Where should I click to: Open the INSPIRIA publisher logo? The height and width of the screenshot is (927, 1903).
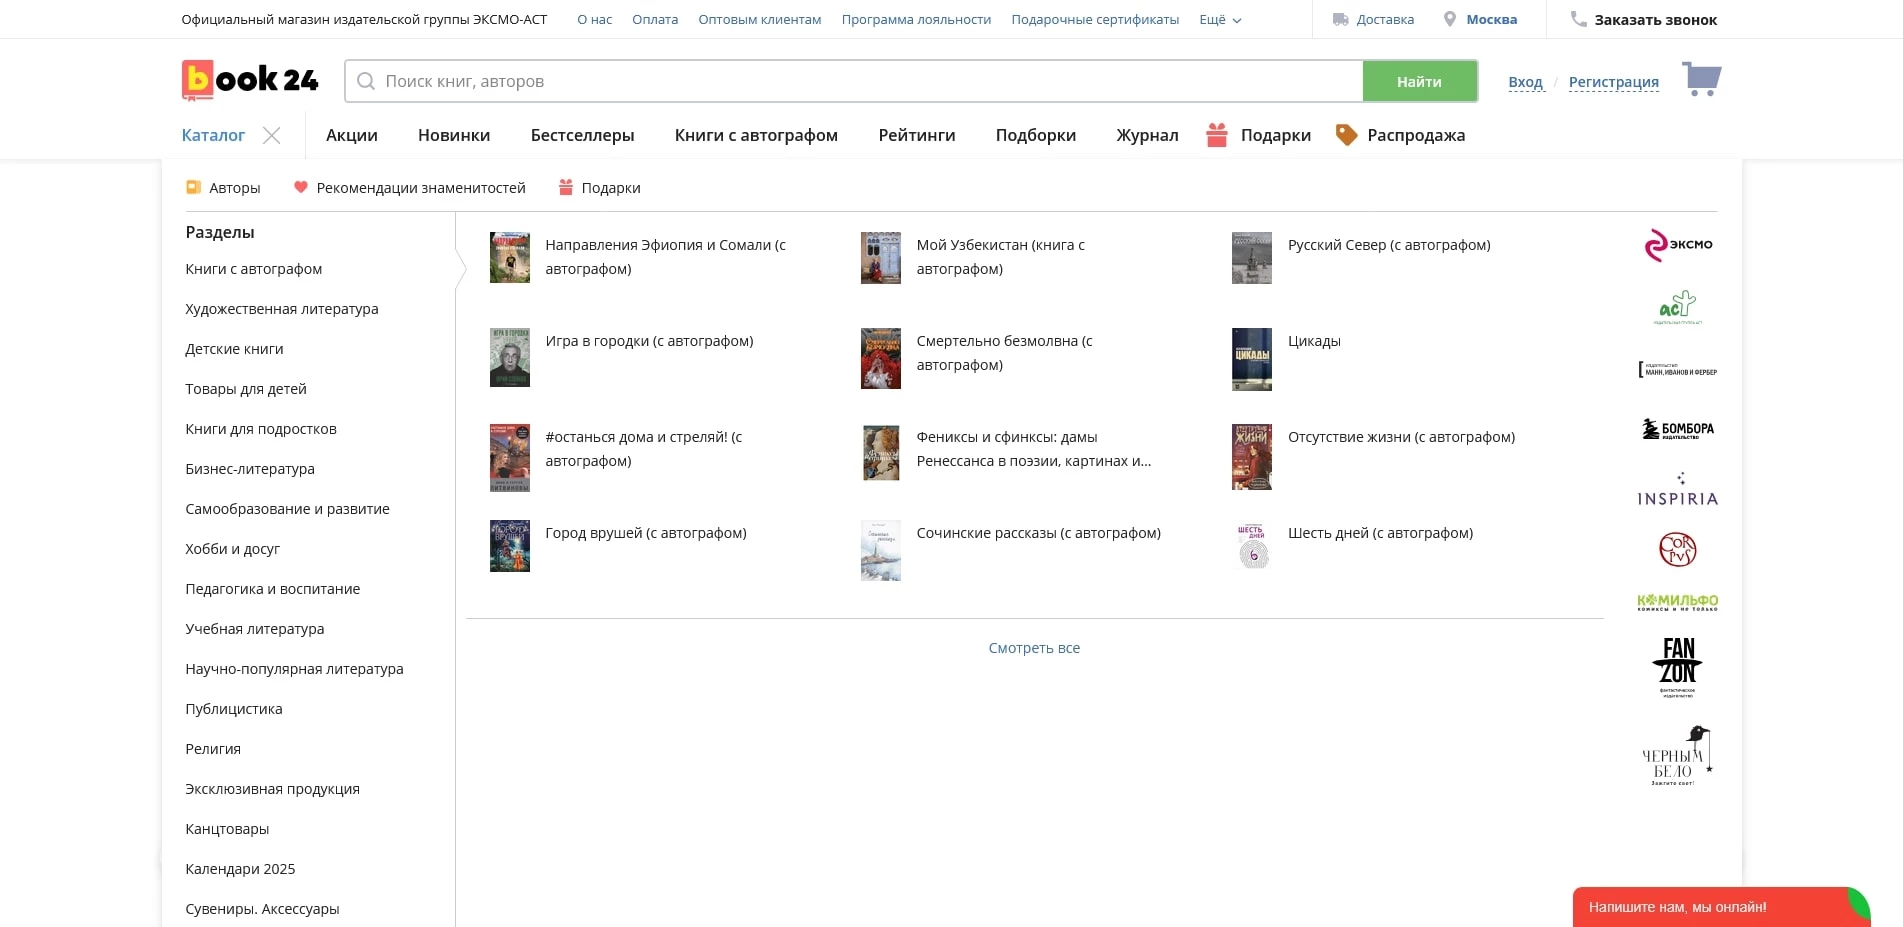click(x=1678, y=490)
